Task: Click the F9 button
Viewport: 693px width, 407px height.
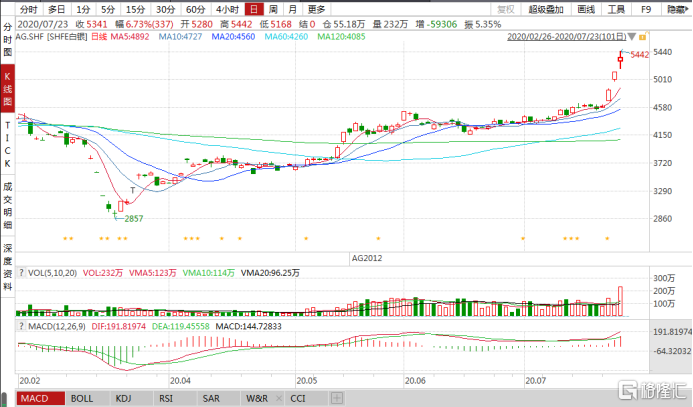Action: click(646, 9)
